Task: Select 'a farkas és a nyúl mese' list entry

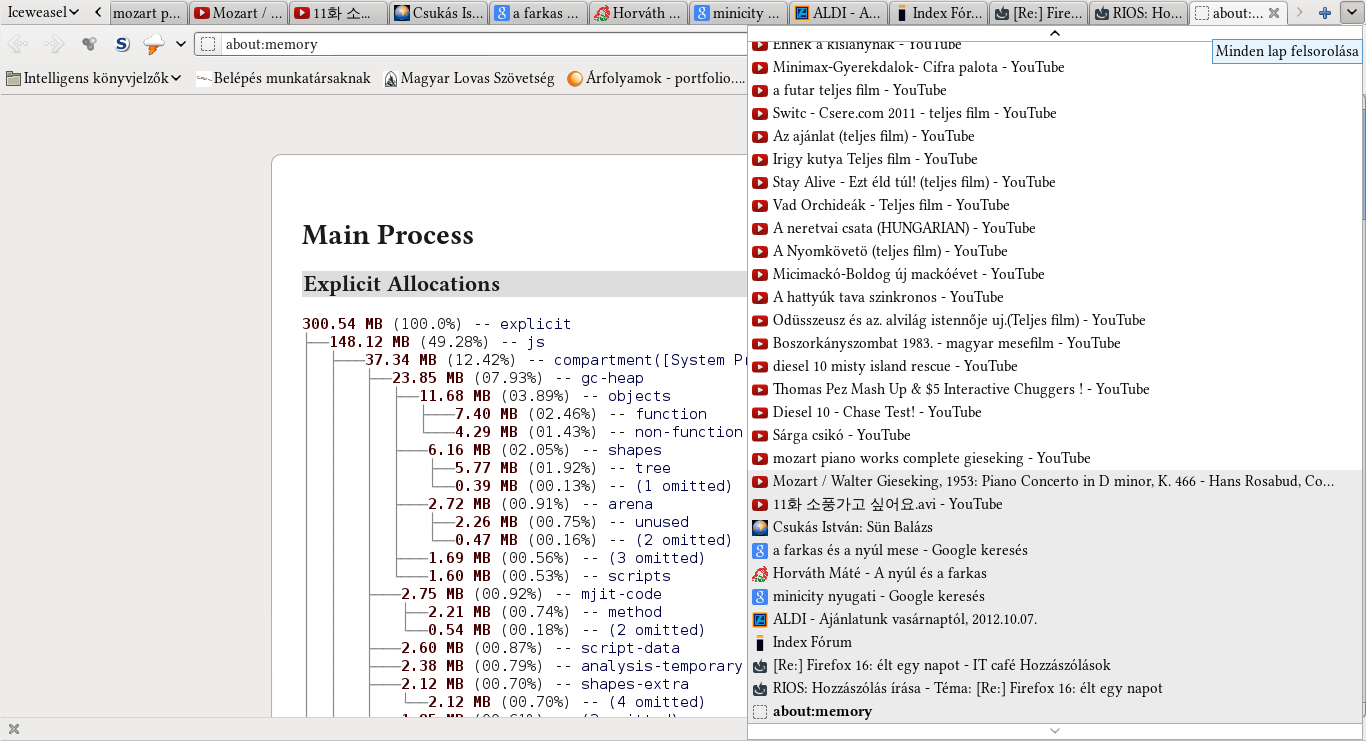Action: (1054, 550)
